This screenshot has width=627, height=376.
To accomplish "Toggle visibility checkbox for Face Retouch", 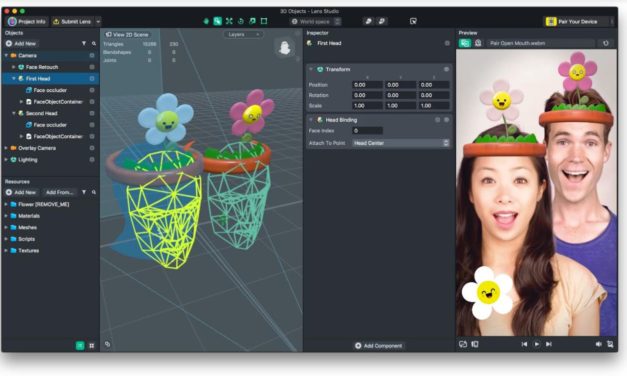I will [92, 67].
